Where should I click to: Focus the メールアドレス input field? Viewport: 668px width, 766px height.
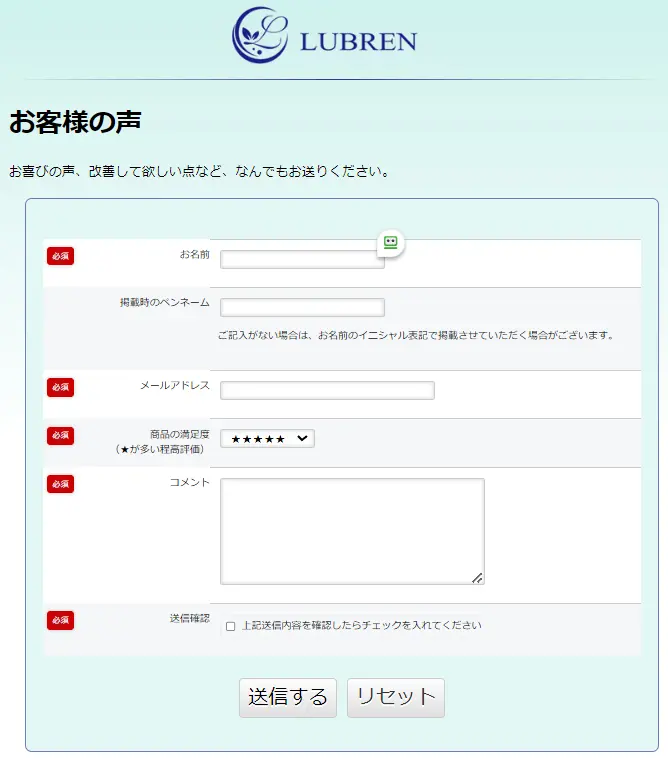point(327,390)
